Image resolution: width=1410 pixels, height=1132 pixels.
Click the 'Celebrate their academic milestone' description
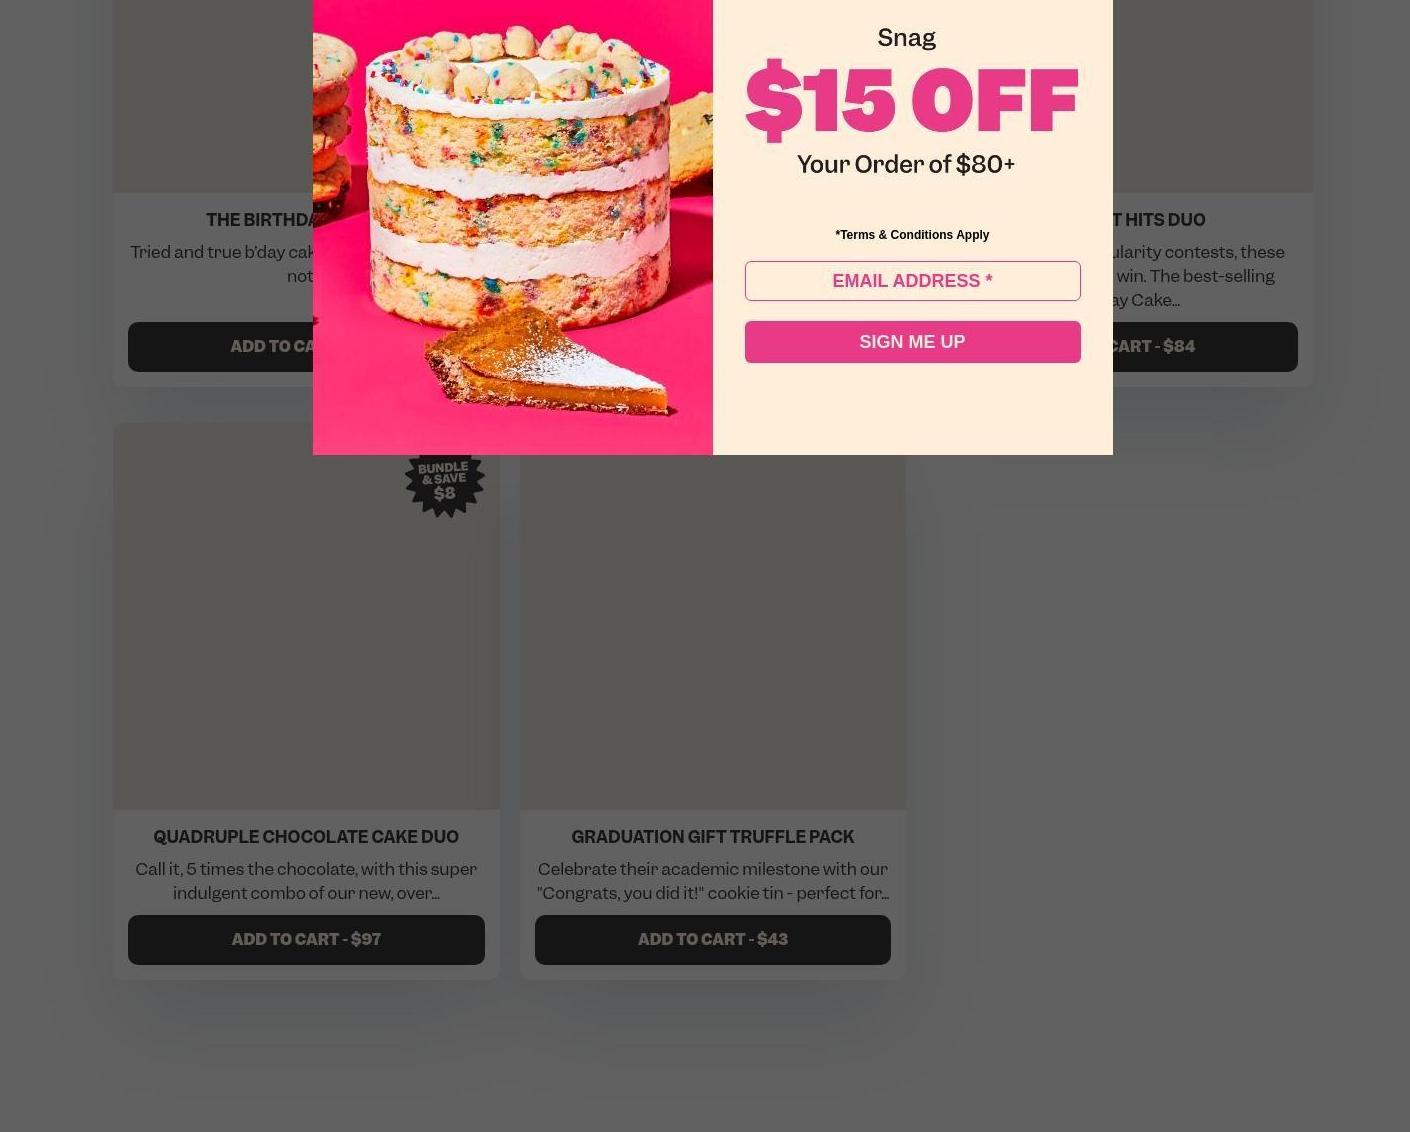point(713,881)
